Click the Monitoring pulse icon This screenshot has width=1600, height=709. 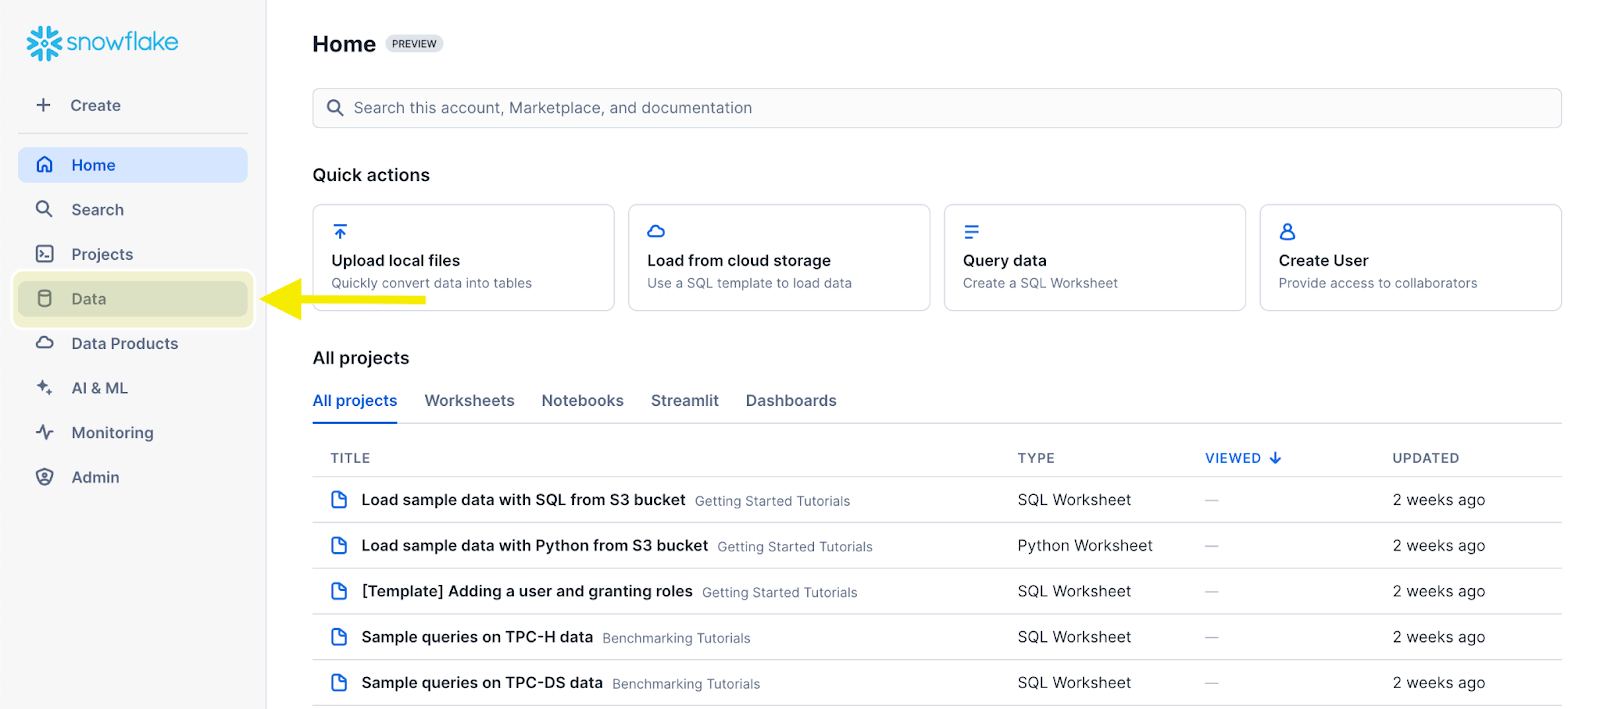tap(45, 432)
